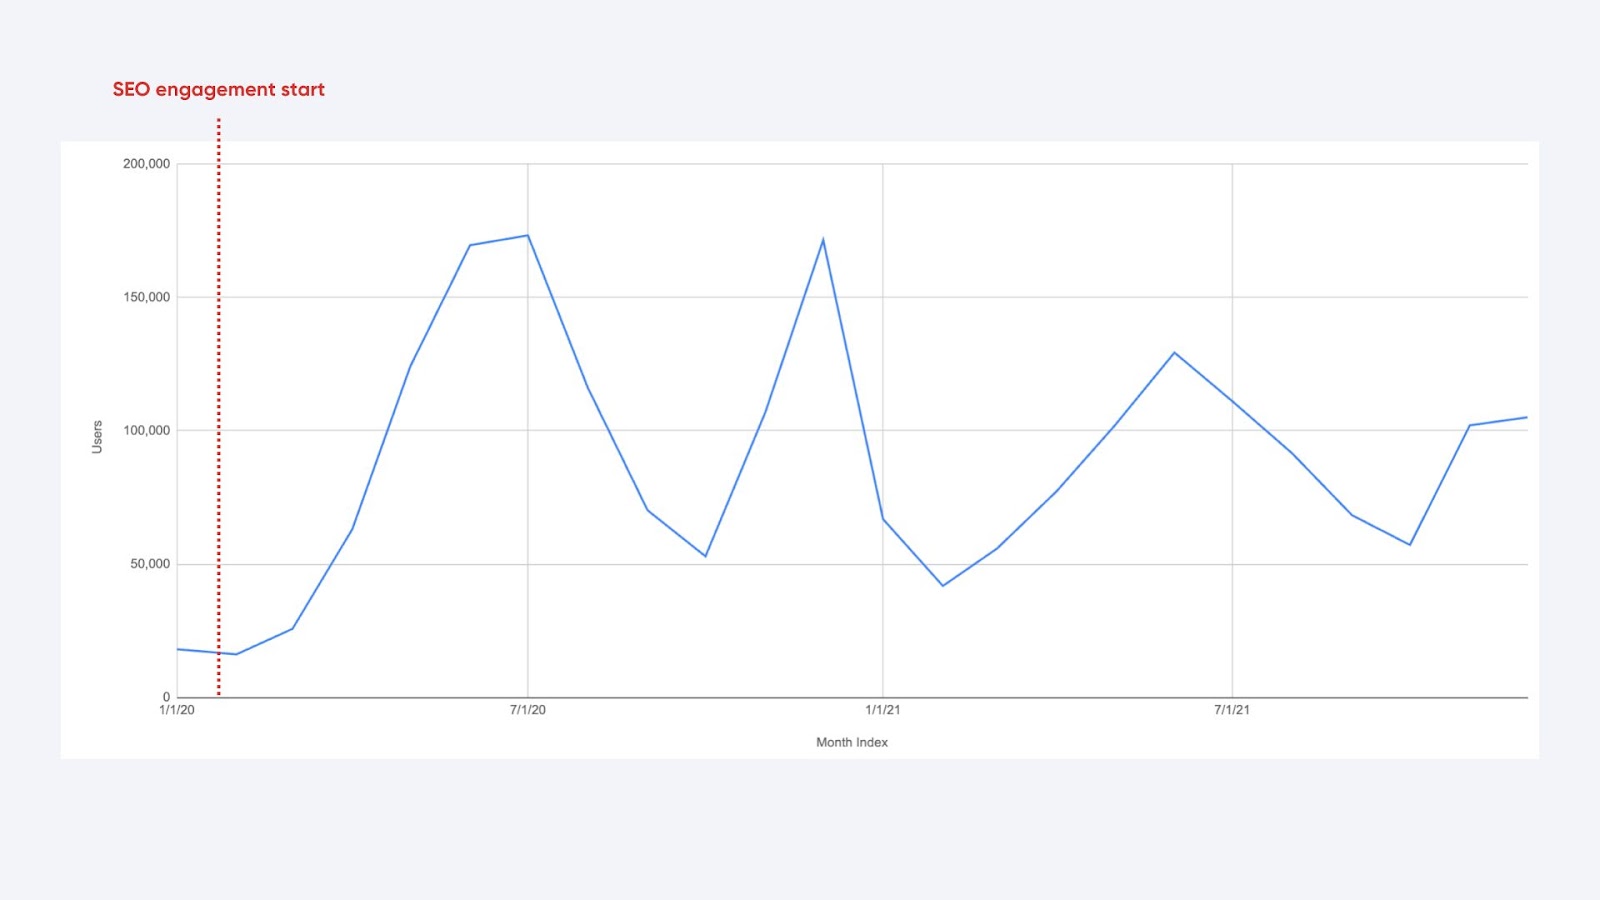Click the 150,000 y-axis label

click(x=146, y=297)
